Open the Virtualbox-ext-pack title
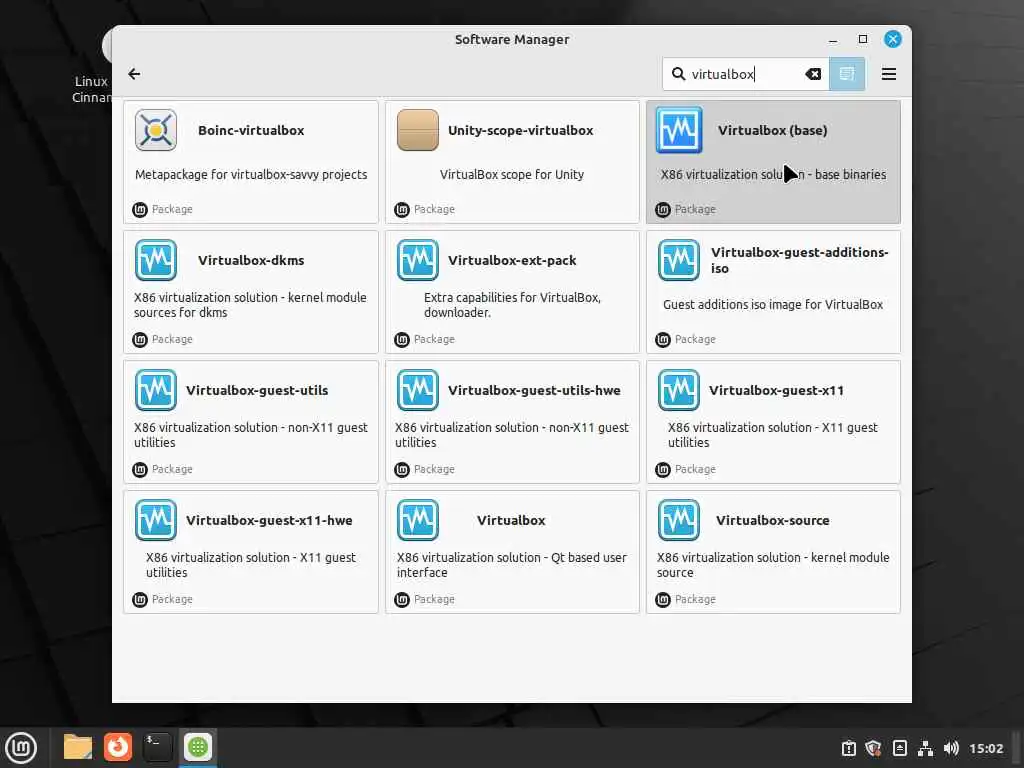The width and height of the screenshot is (1024, 768). [x=512, y=260]
